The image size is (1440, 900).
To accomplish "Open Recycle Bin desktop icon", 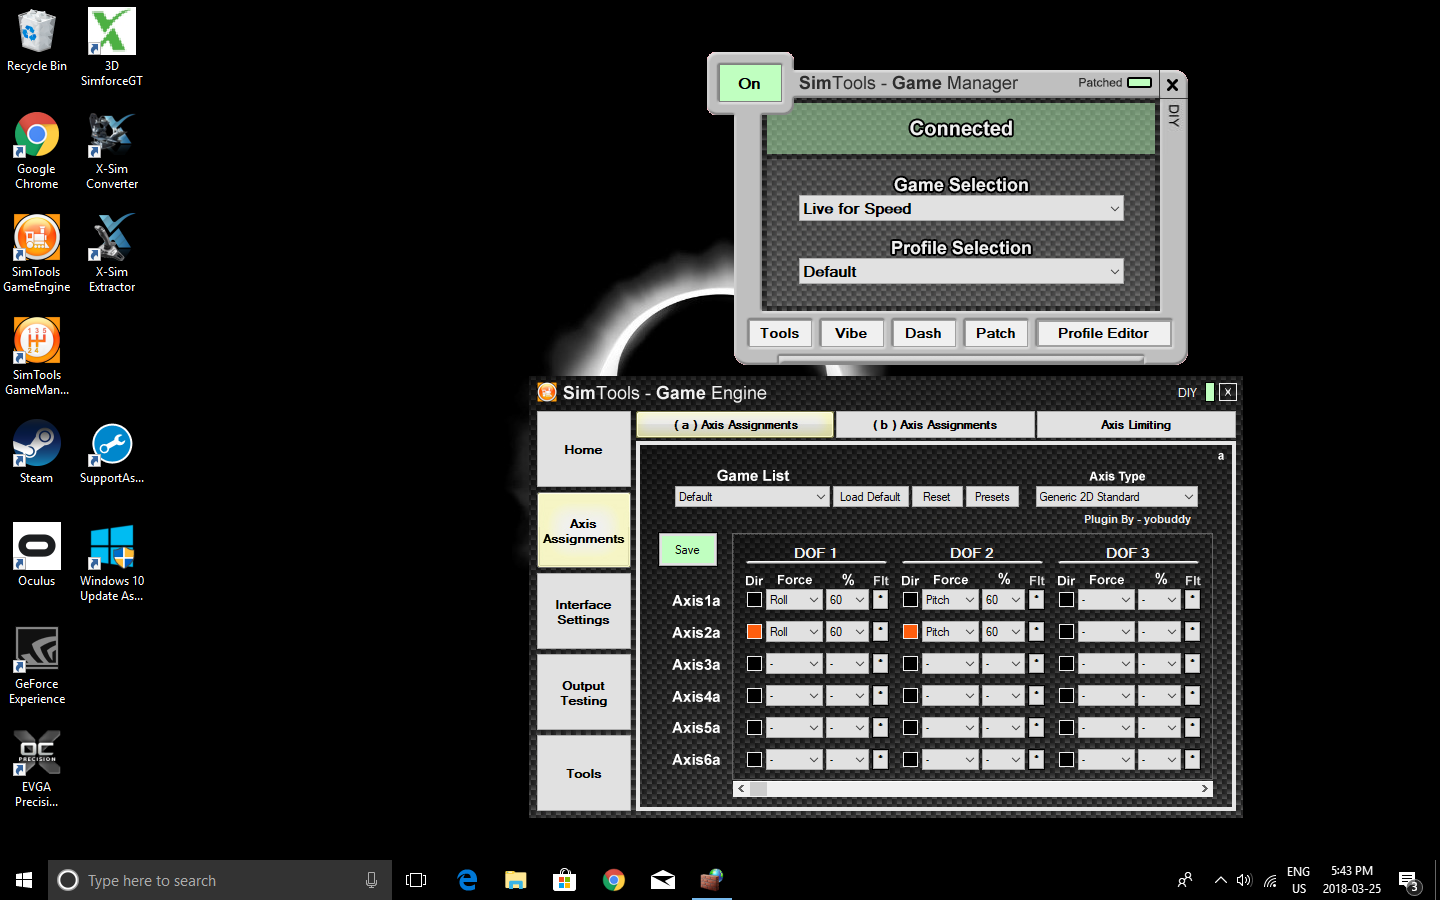I will [37, 42].
